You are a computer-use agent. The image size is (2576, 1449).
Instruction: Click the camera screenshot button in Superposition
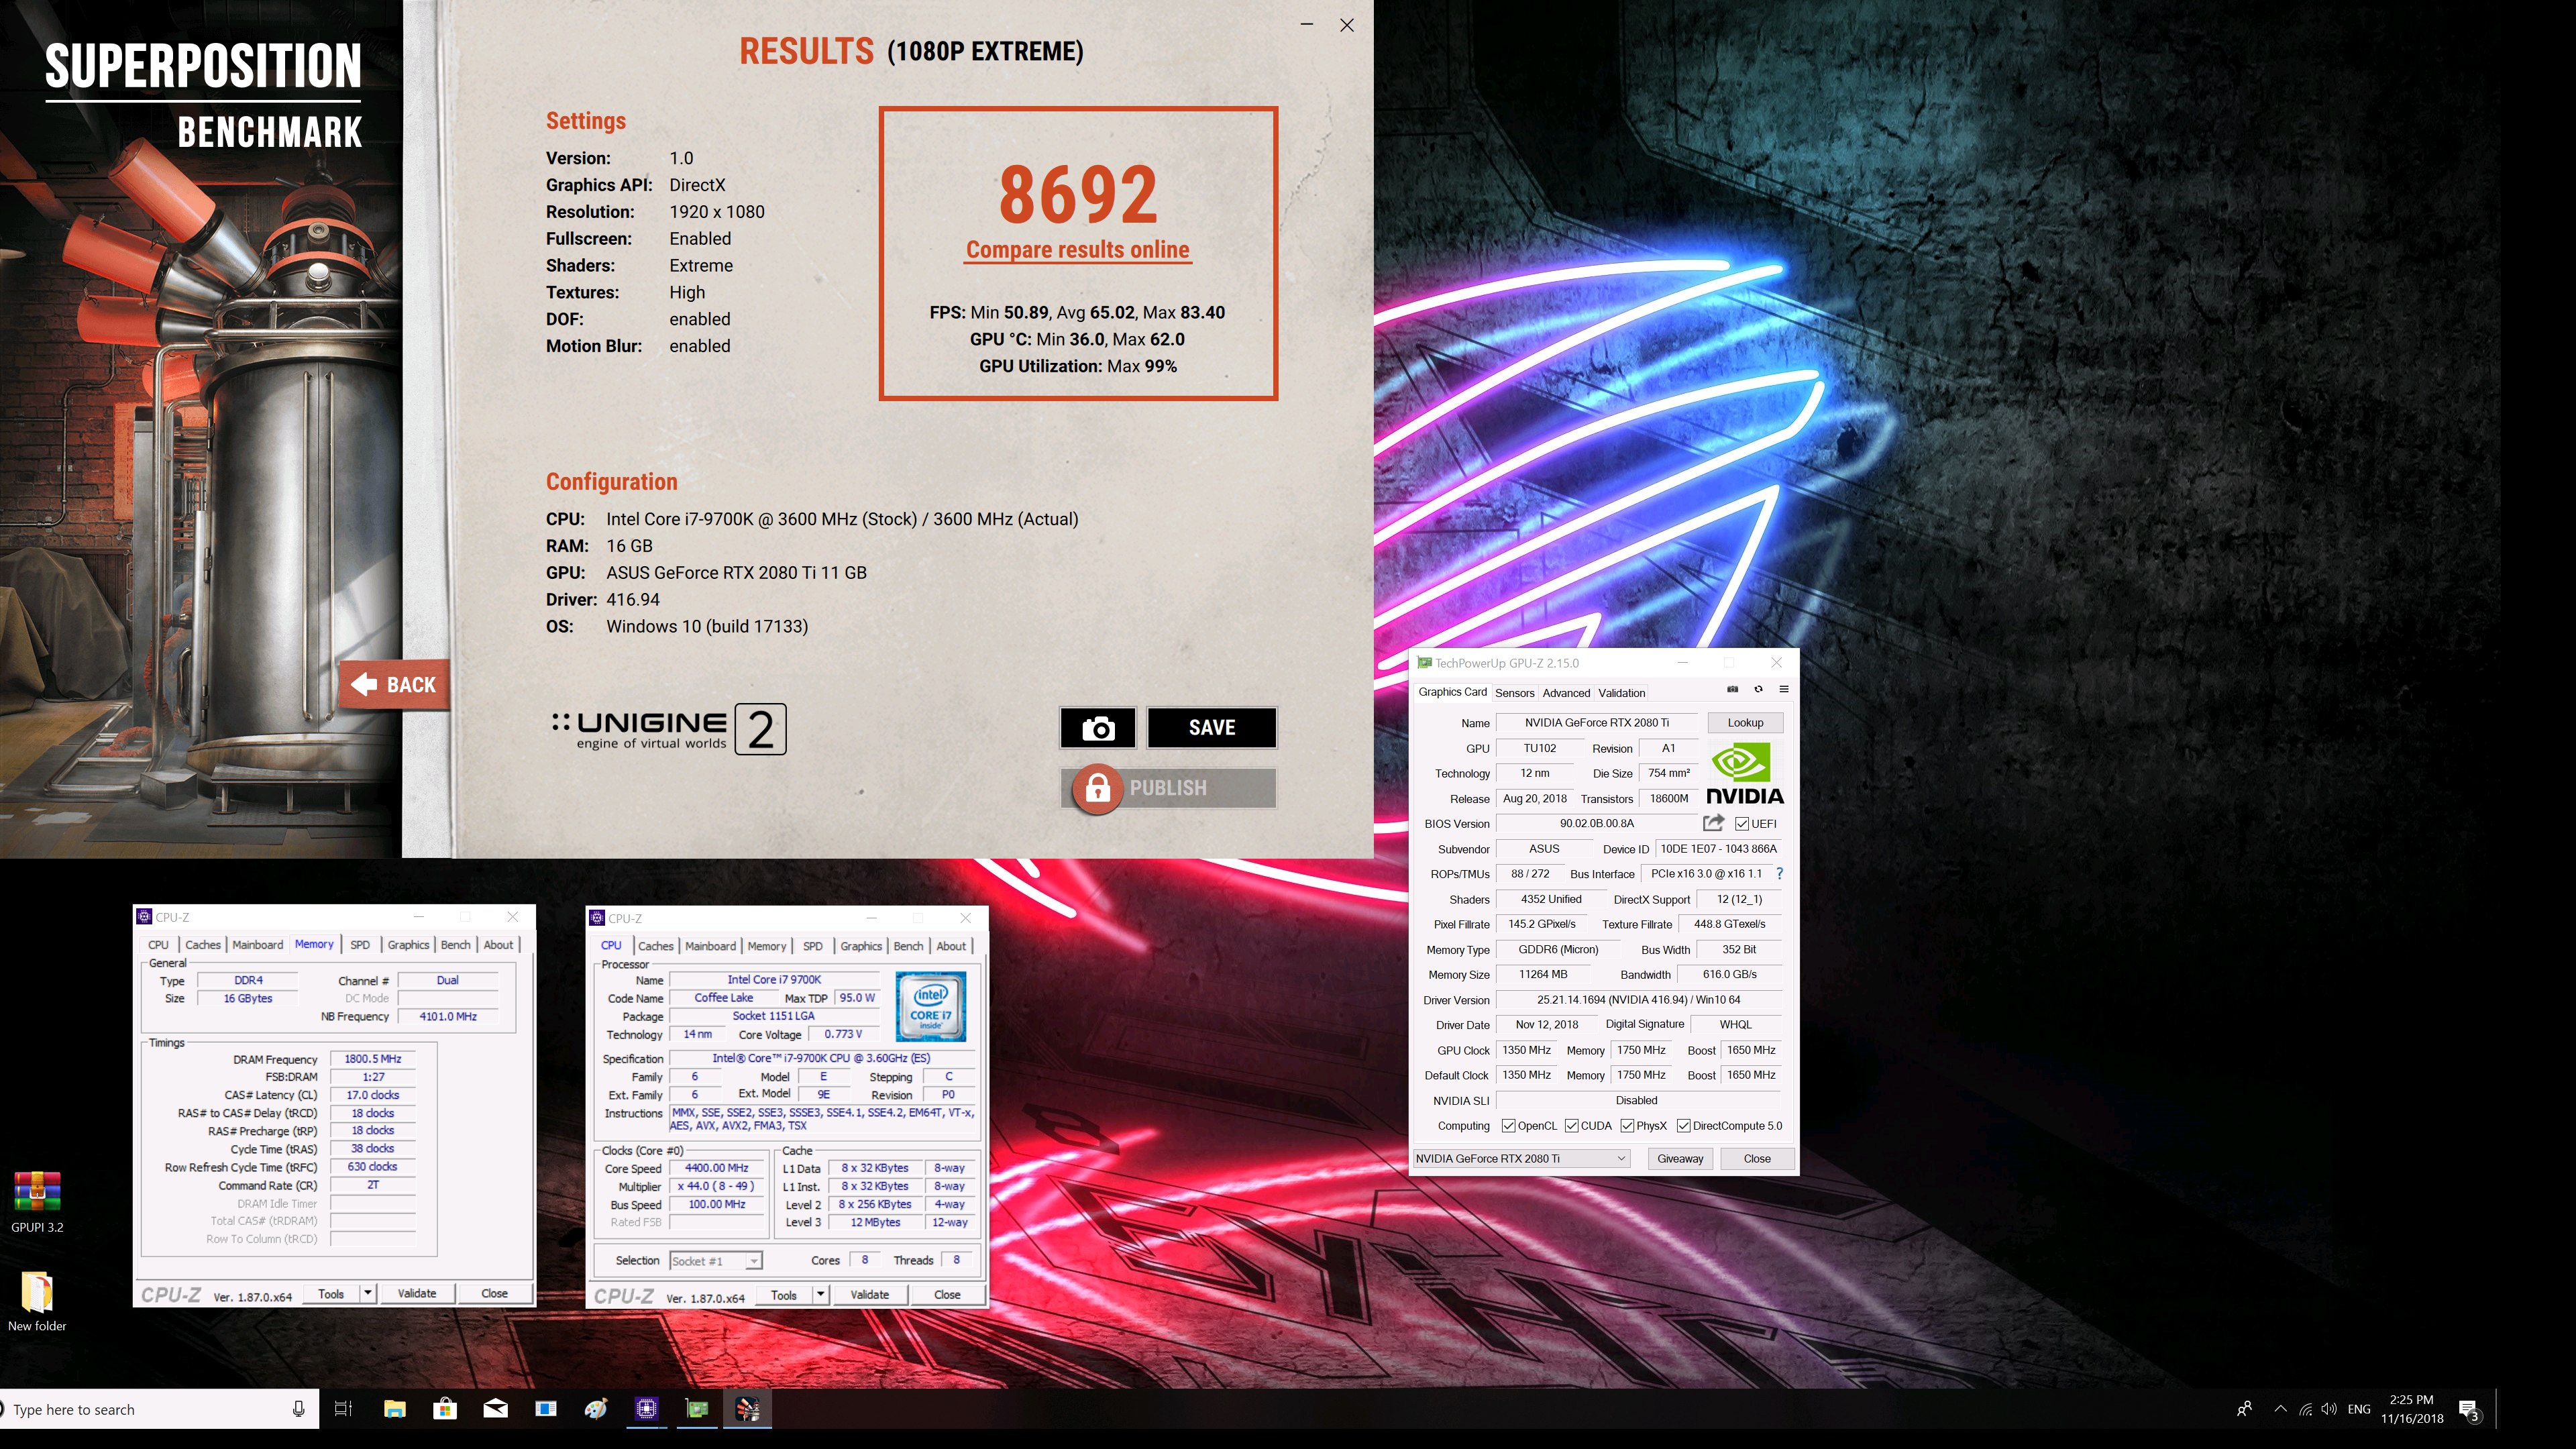pos(1097,728)
